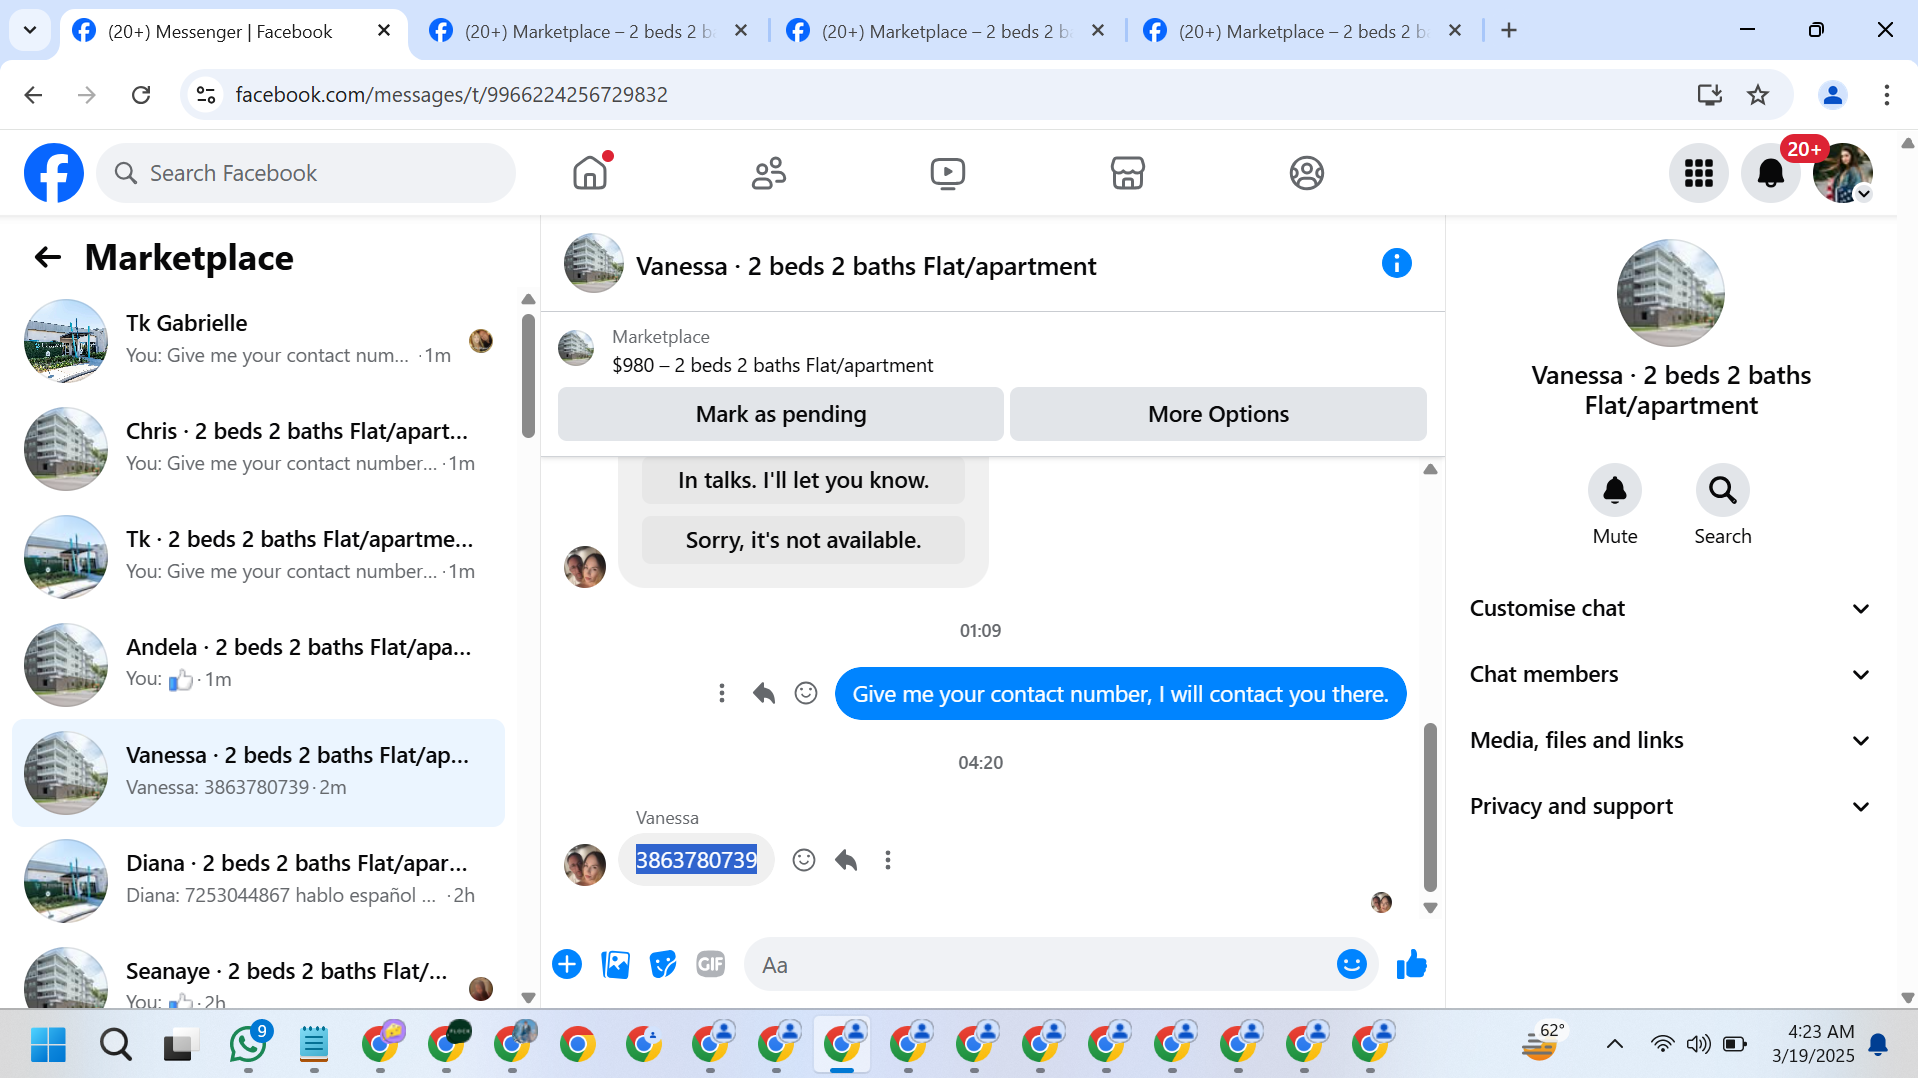Image resolution: width=1918 pixels, height=1078 pixels.
Task: Switch to the Messenger | Facebook tab
Action: click(x=234, y=31)
